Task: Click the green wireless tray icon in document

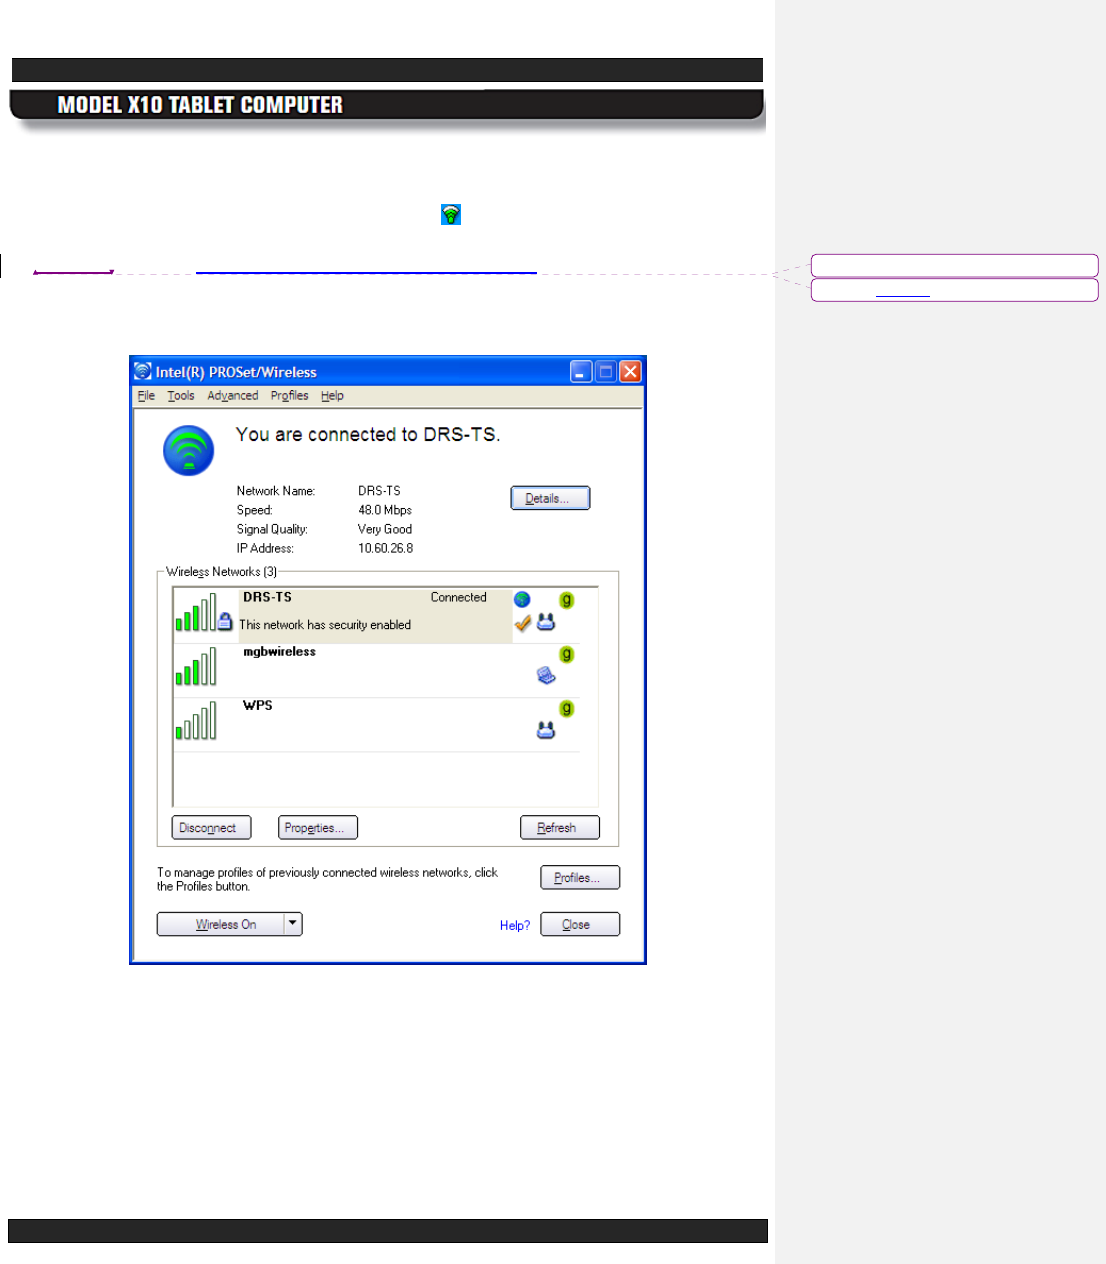Action: point(451,214)
